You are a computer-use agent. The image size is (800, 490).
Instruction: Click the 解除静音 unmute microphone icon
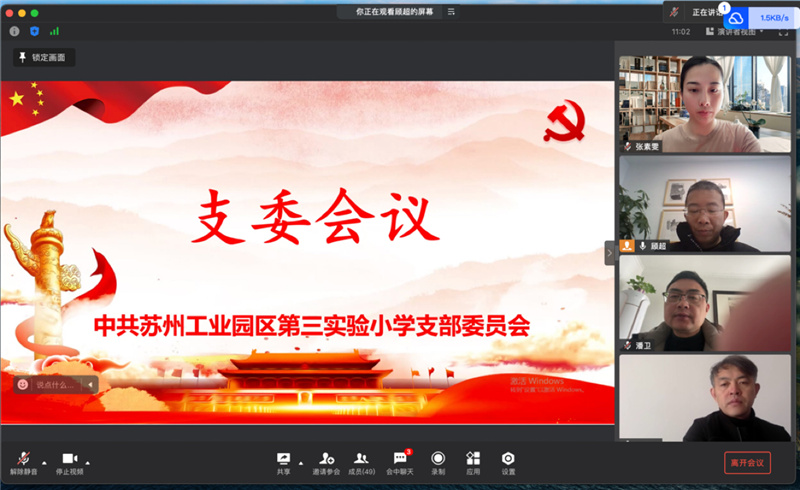(x=23, y=458)
